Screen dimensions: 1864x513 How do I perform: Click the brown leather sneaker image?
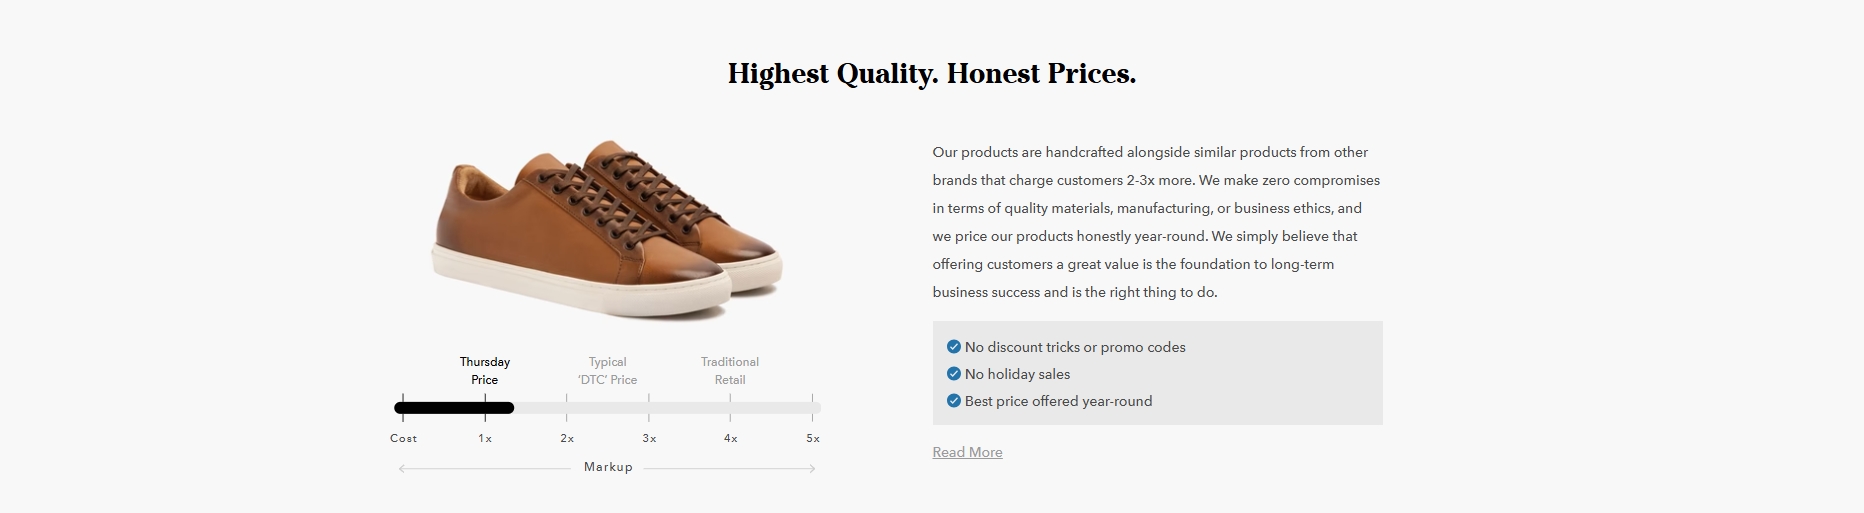pos(608,229)
